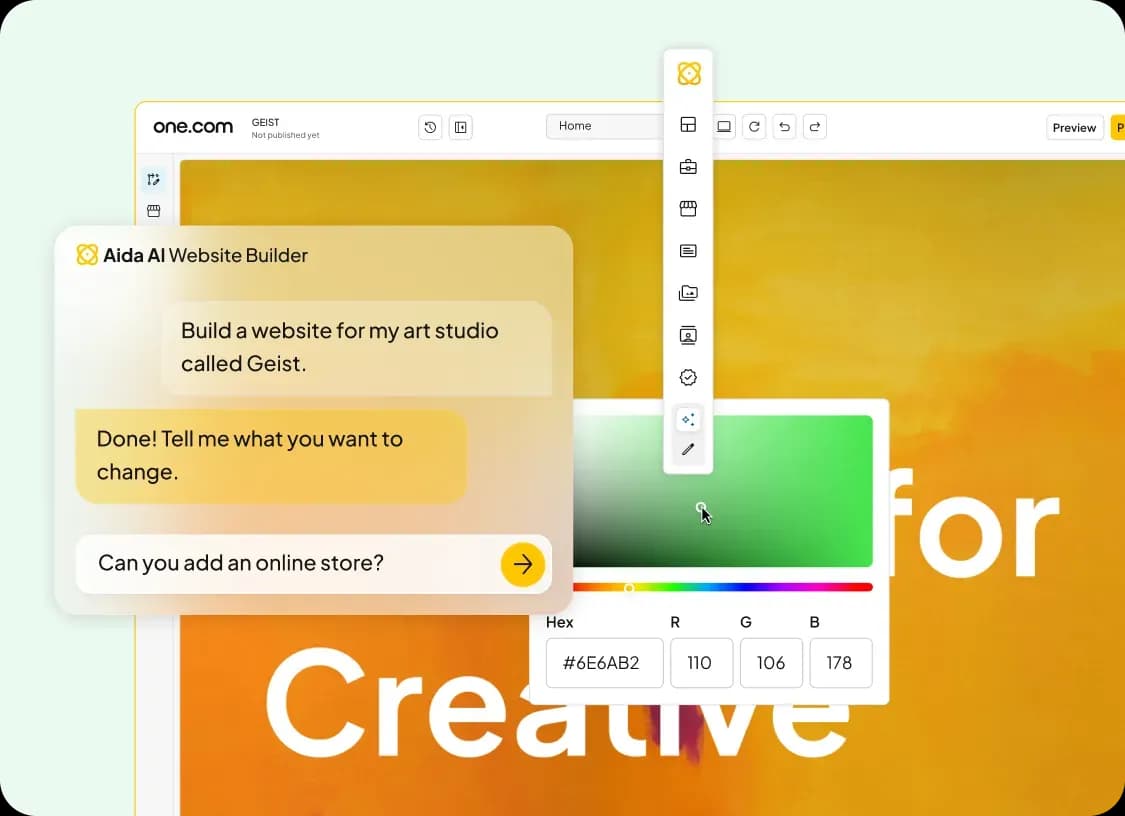This screenshot has width=1125, height=816.
Task: Click the chat input 'Can you add an online store?'
Action: [x=314, y=564]
